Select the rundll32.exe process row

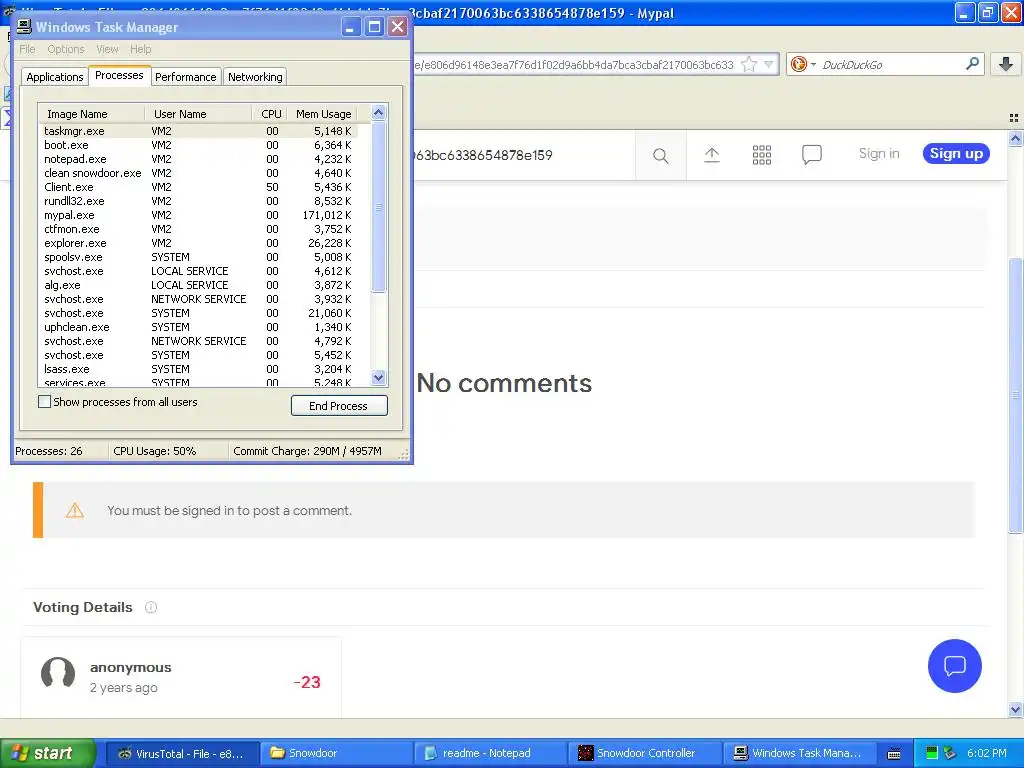pyautogui.click(x=199, y=201)
